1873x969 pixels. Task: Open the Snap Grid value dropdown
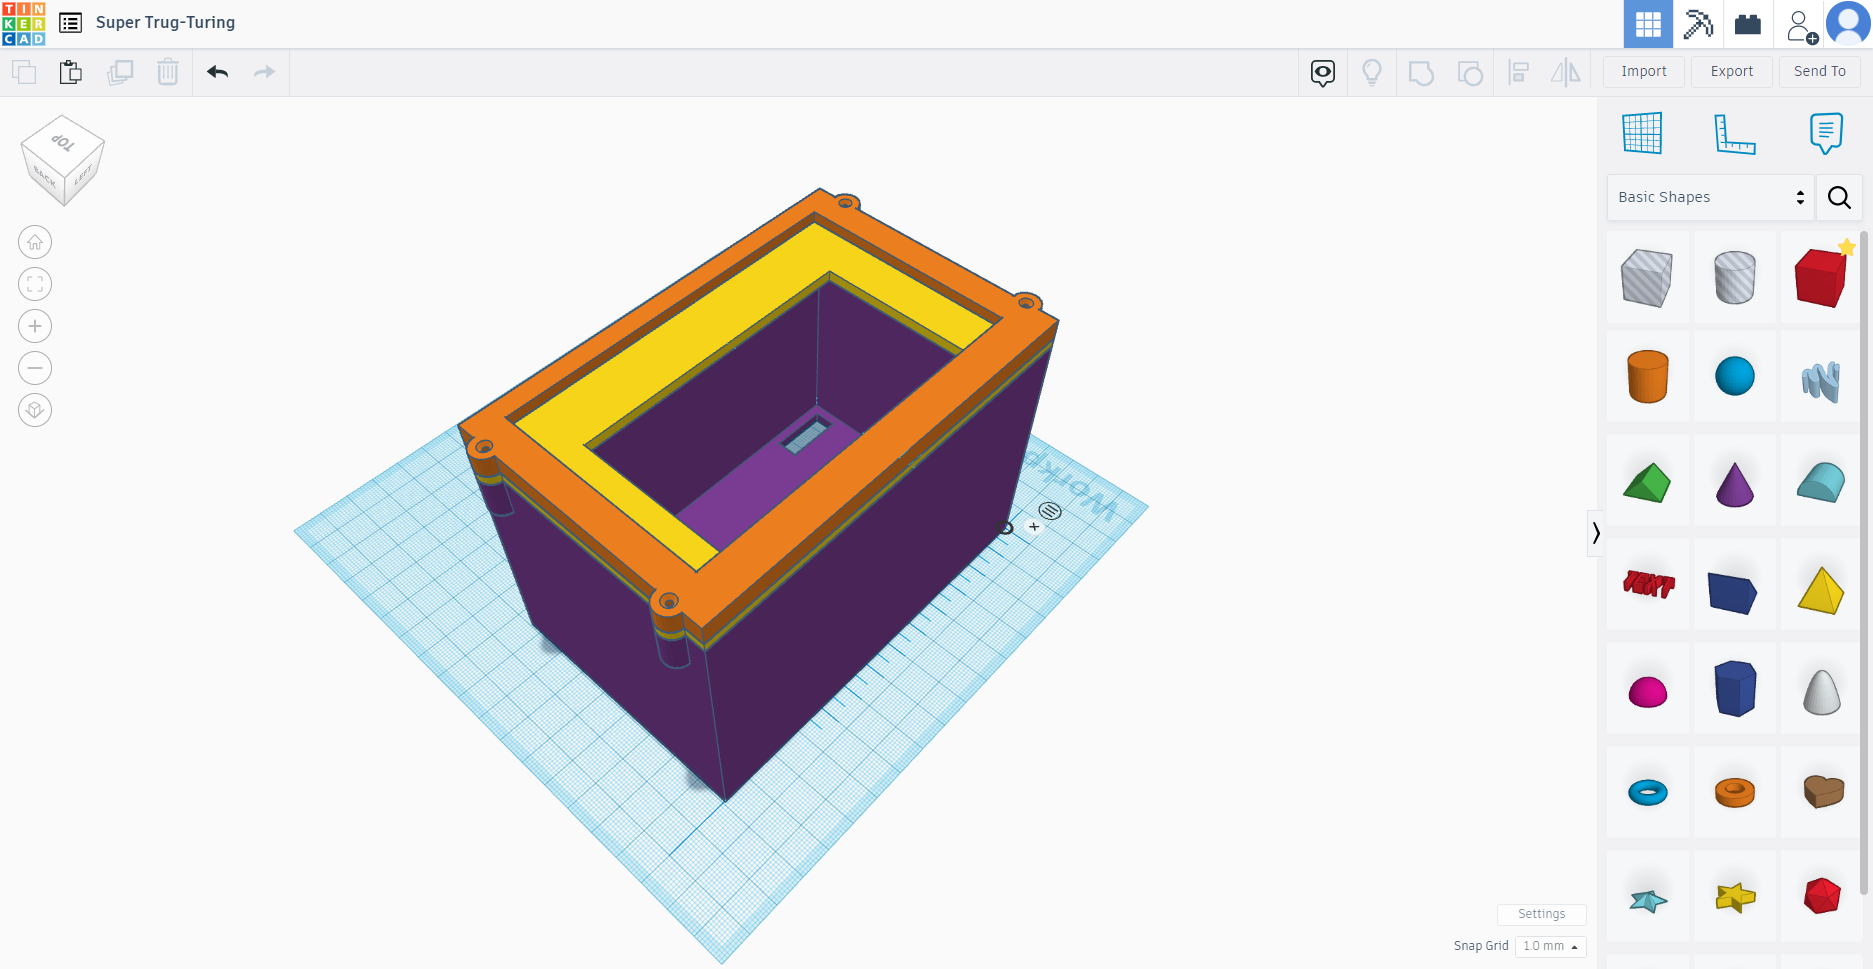coord(1549,946)
